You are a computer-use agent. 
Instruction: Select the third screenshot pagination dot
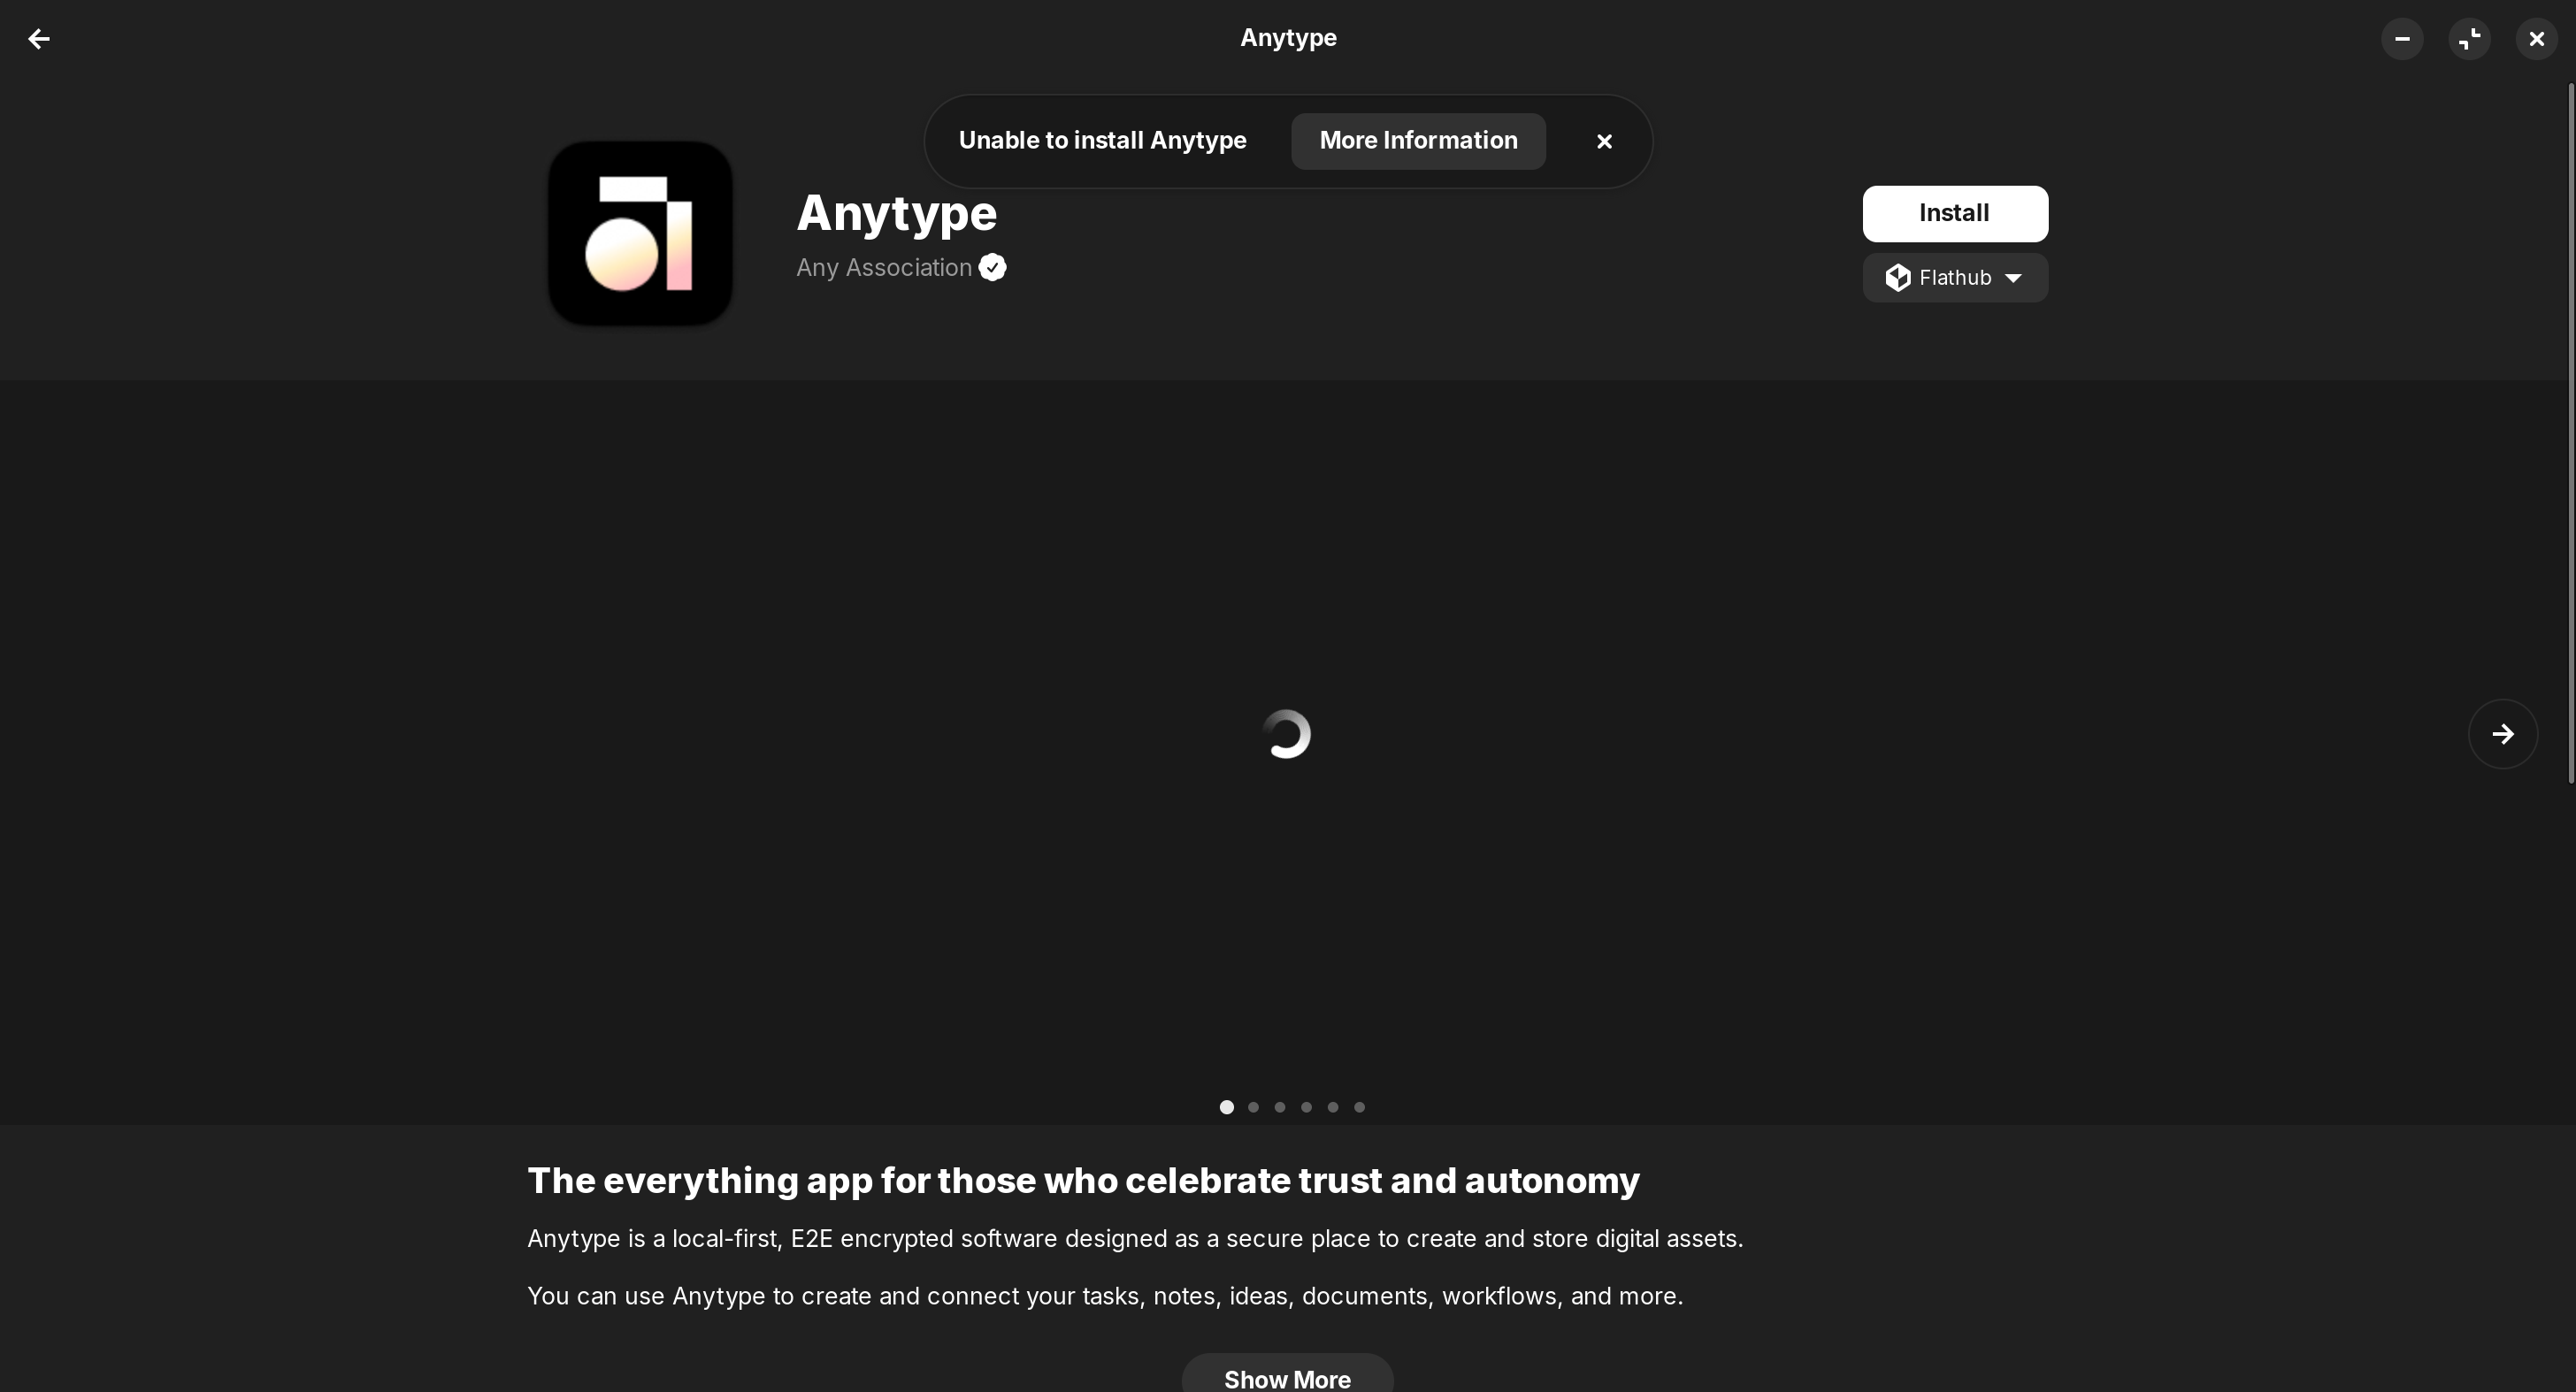point(1279,1107)
